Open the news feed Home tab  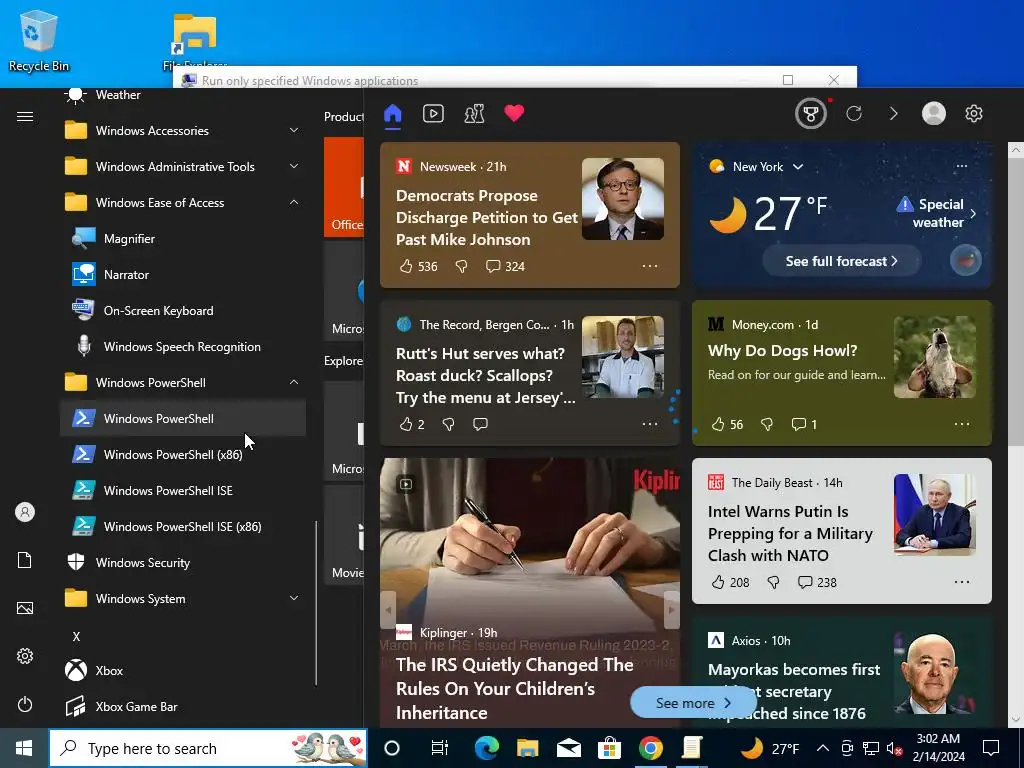click(392, 114)
